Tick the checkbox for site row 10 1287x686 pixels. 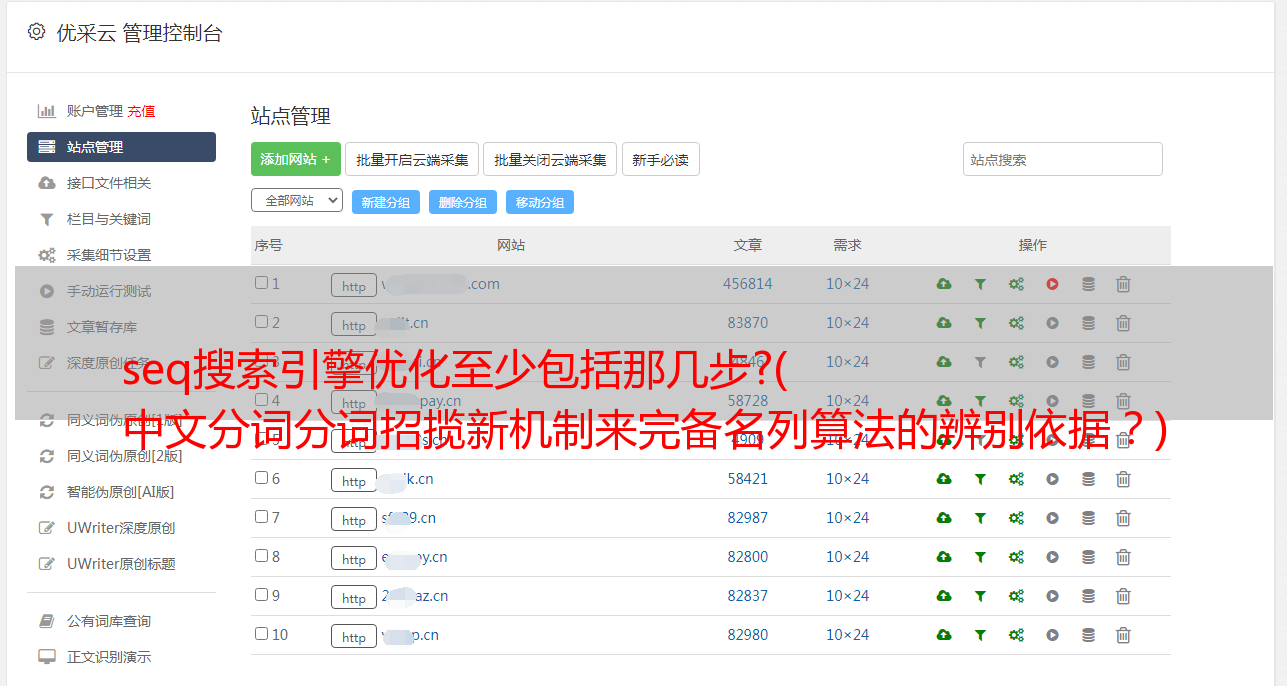point(261,634)
